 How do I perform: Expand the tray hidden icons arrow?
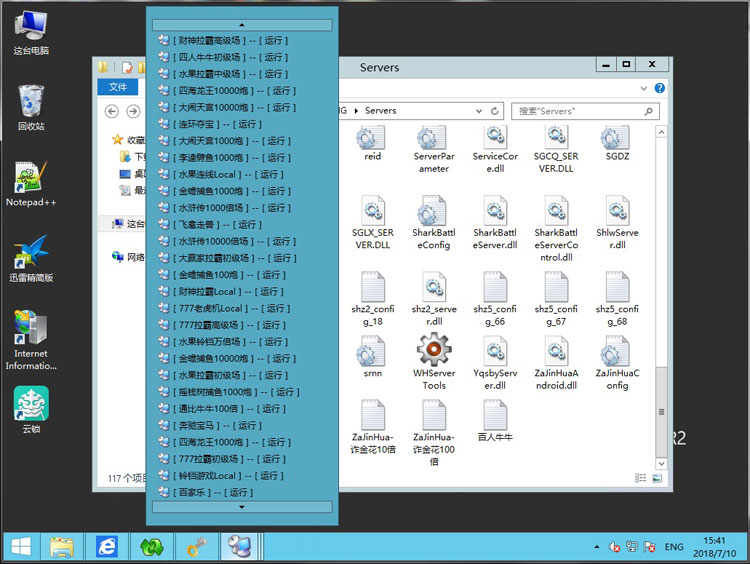(596, 547)
